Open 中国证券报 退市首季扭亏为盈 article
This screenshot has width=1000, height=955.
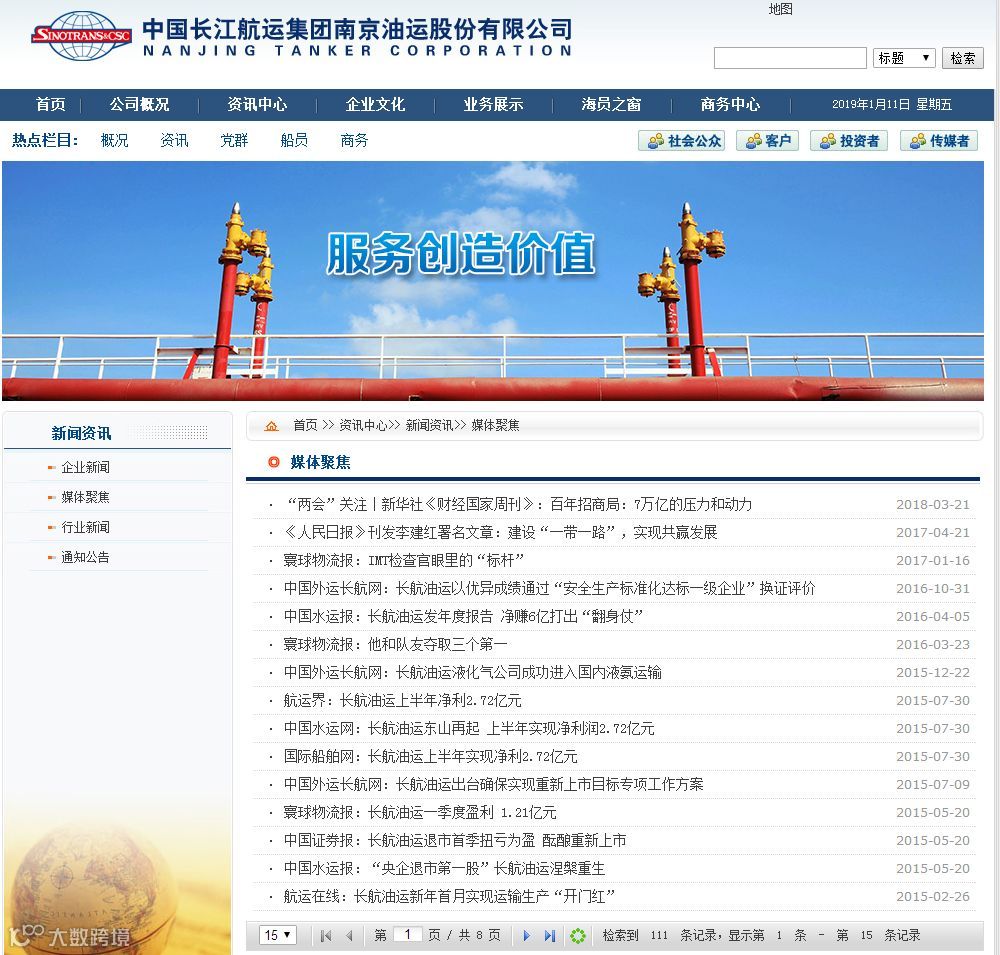455,841
